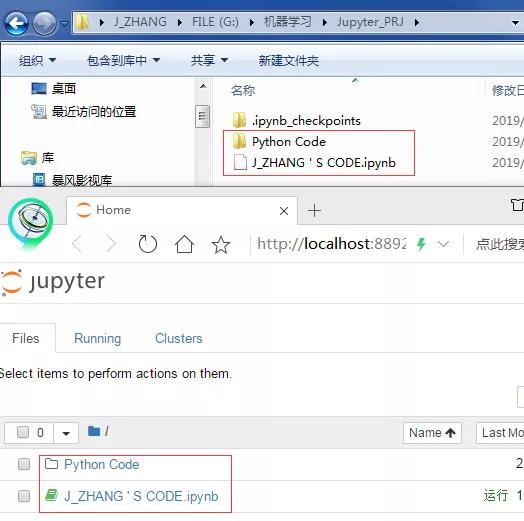Viewport: 524px width, 521px height.
Task: Click the browser logo icon
Action: point(30,223)
